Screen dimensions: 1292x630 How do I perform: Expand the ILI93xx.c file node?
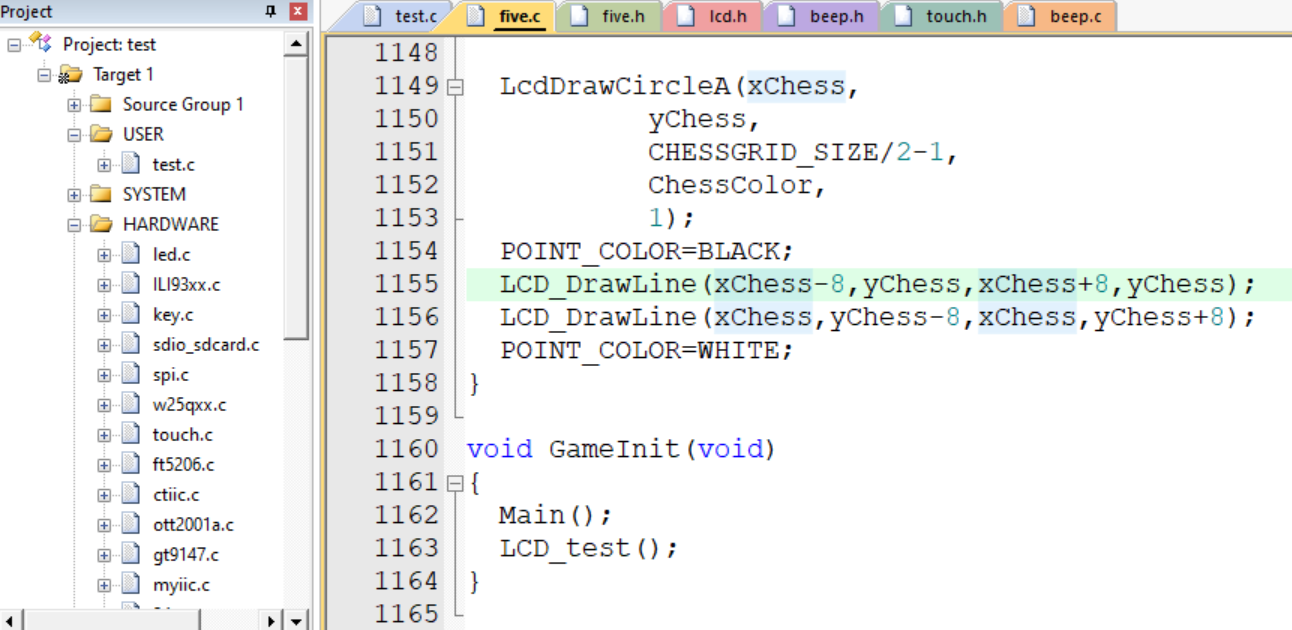point(104,285)
